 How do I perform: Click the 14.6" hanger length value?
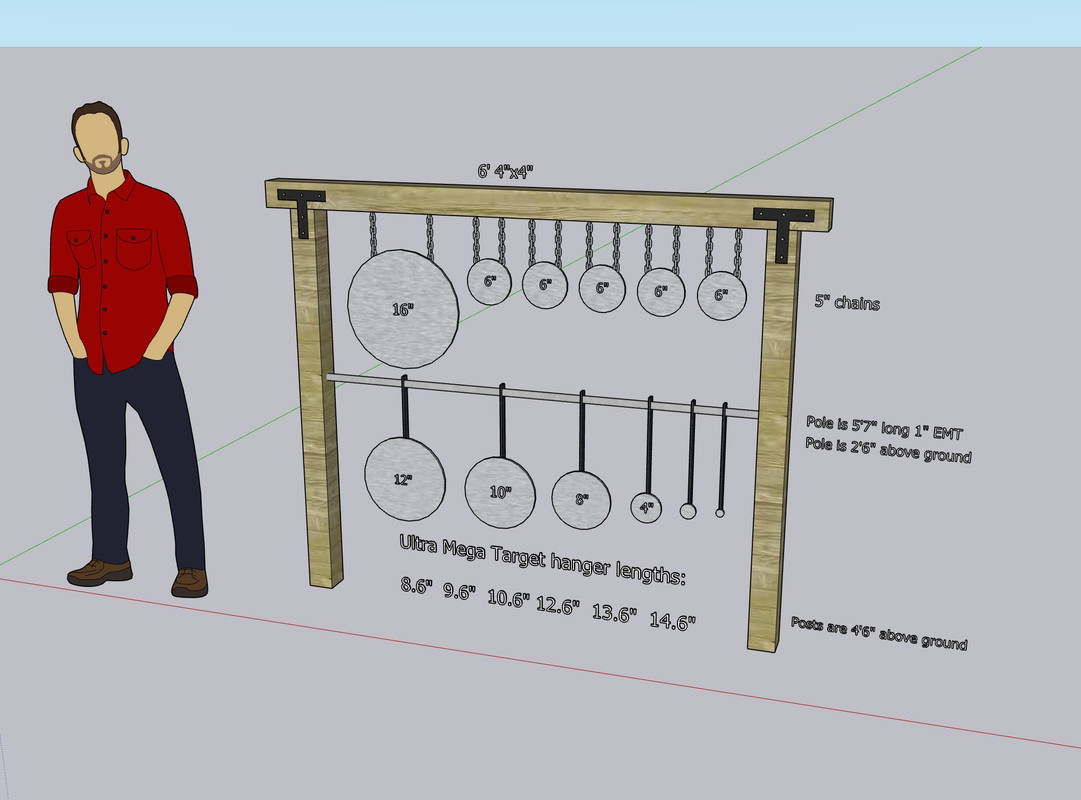(672, 621)
